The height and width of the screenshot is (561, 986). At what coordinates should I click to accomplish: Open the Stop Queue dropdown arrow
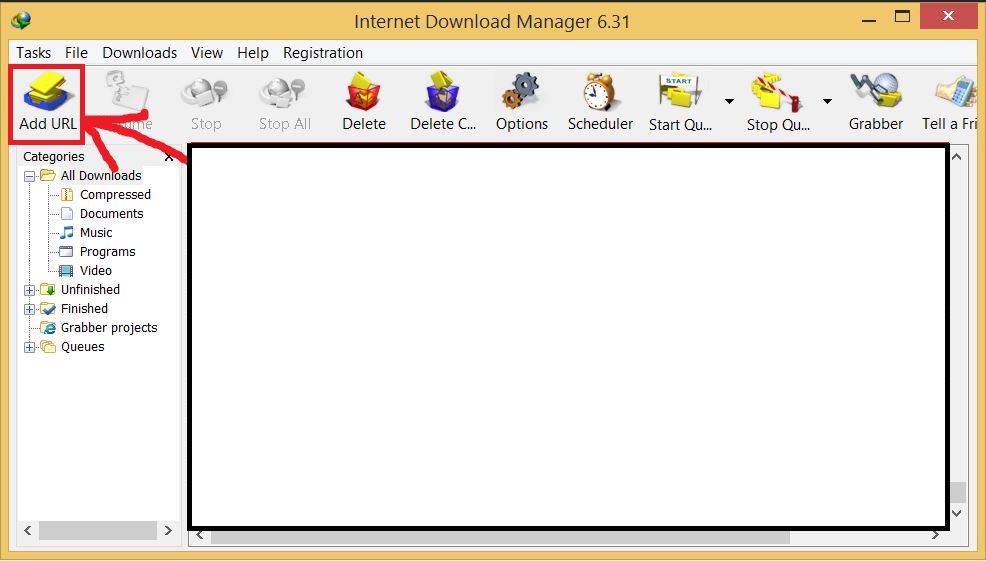(x=827, y=101)
